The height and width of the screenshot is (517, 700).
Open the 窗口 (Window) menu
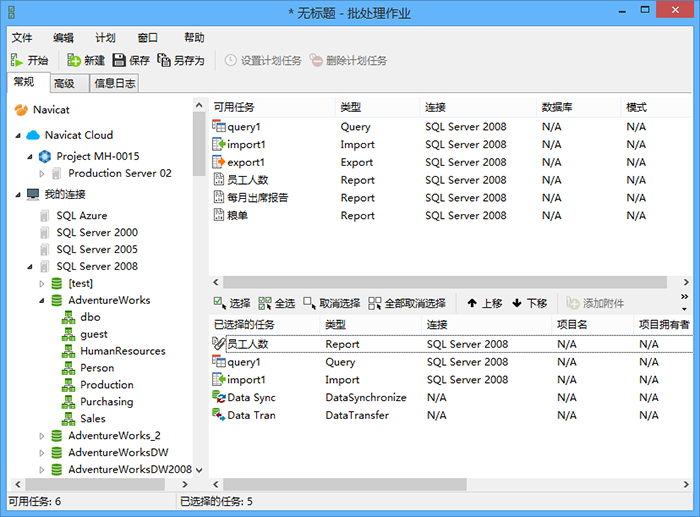click(147, 38)
